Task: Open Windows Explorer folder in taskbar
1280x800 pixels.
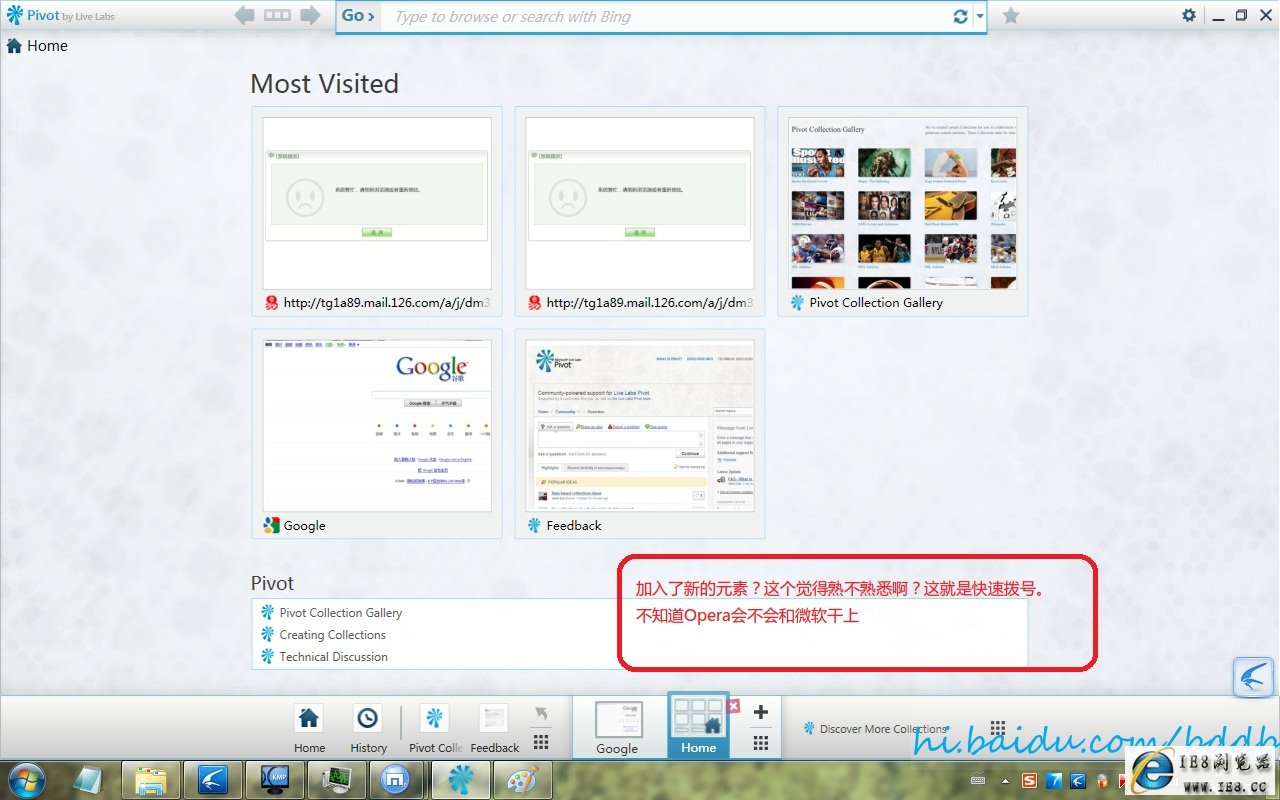Action: [151, 780]
